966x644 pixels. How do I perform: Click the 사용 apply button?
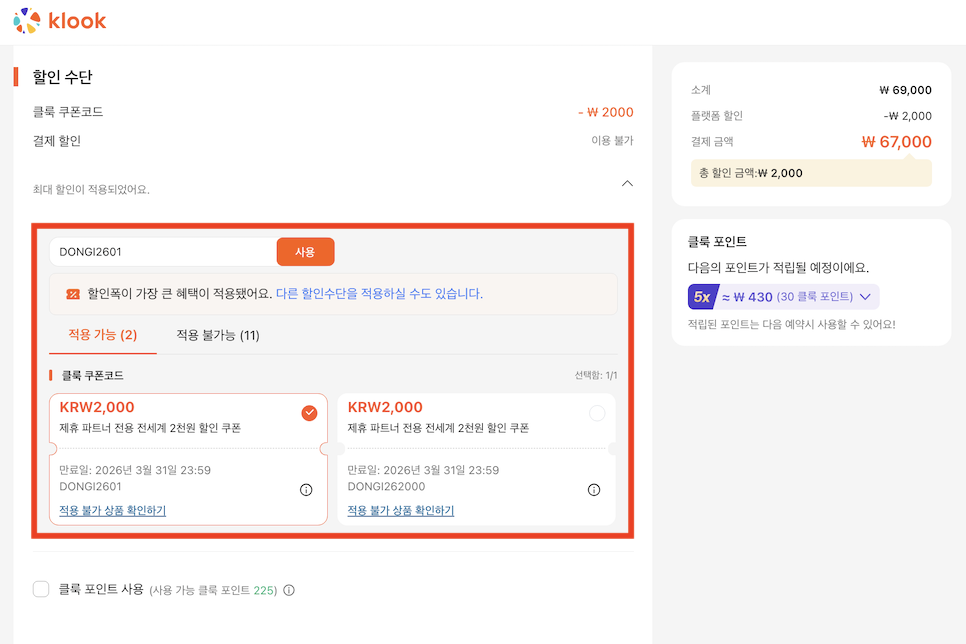pyautogui.click(x=306, y=252)
